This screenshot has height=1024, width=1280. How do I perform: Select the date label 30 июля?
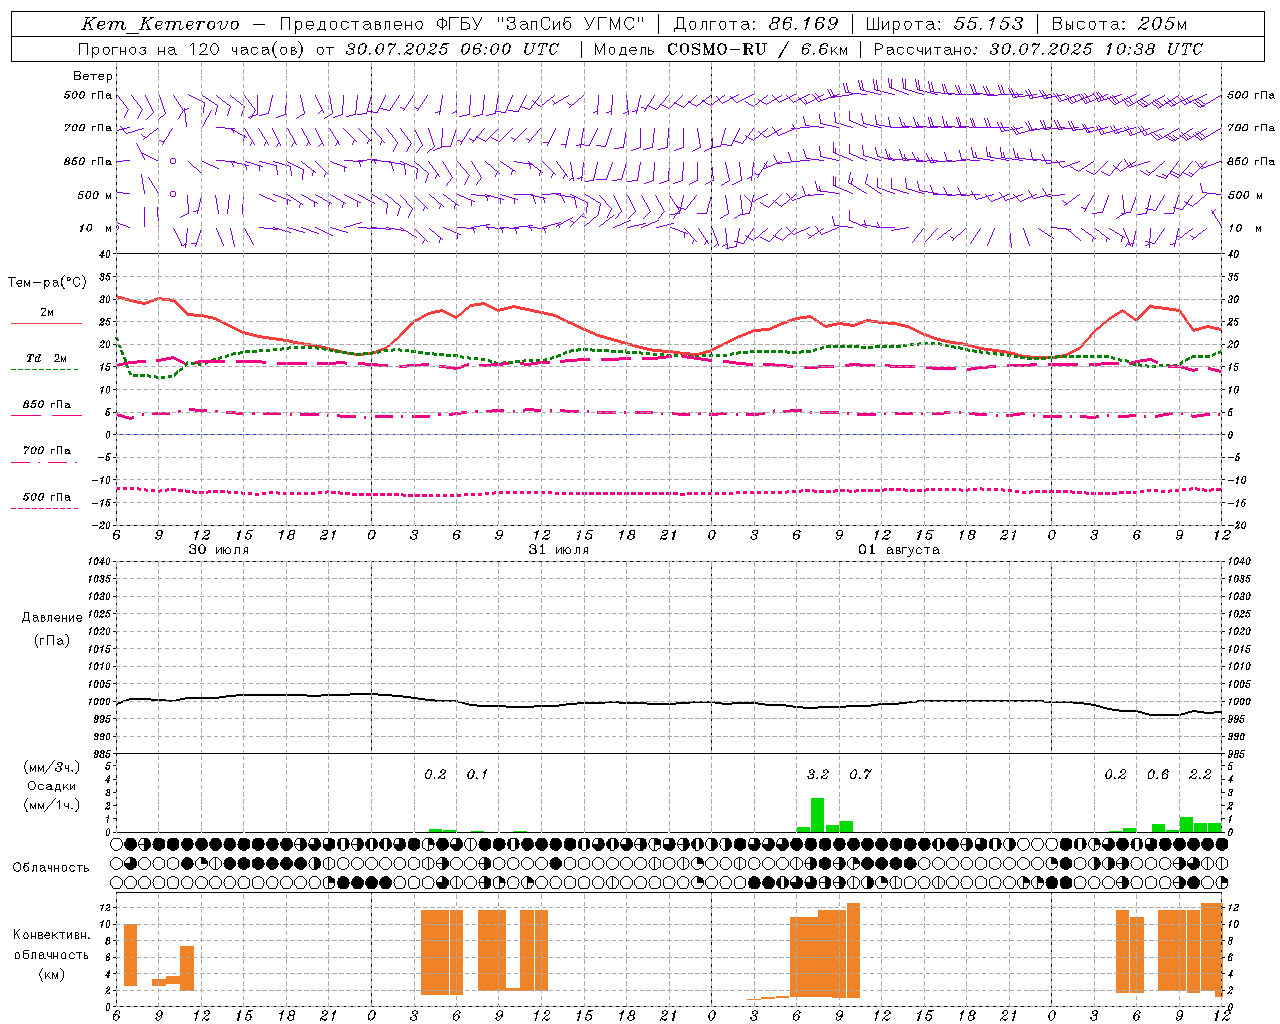(218, 550)
